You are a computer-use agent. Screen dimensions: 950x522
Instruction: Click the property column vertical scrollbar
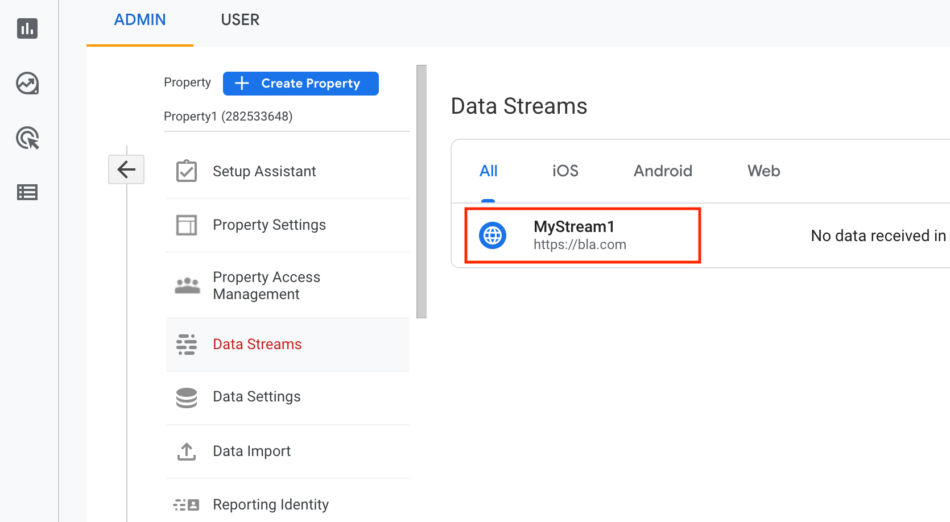click(422, 191)
